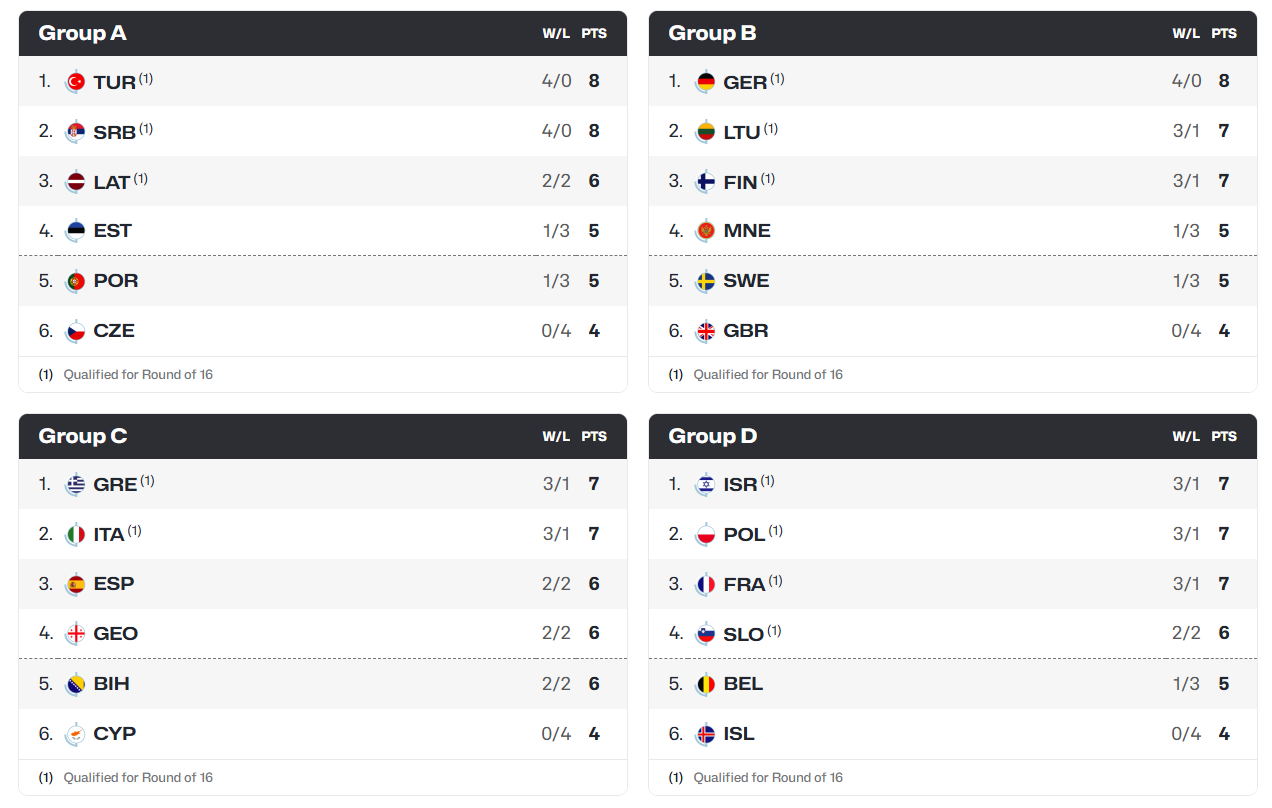Select the SLO row in Group D

click(x=952, y=634)
